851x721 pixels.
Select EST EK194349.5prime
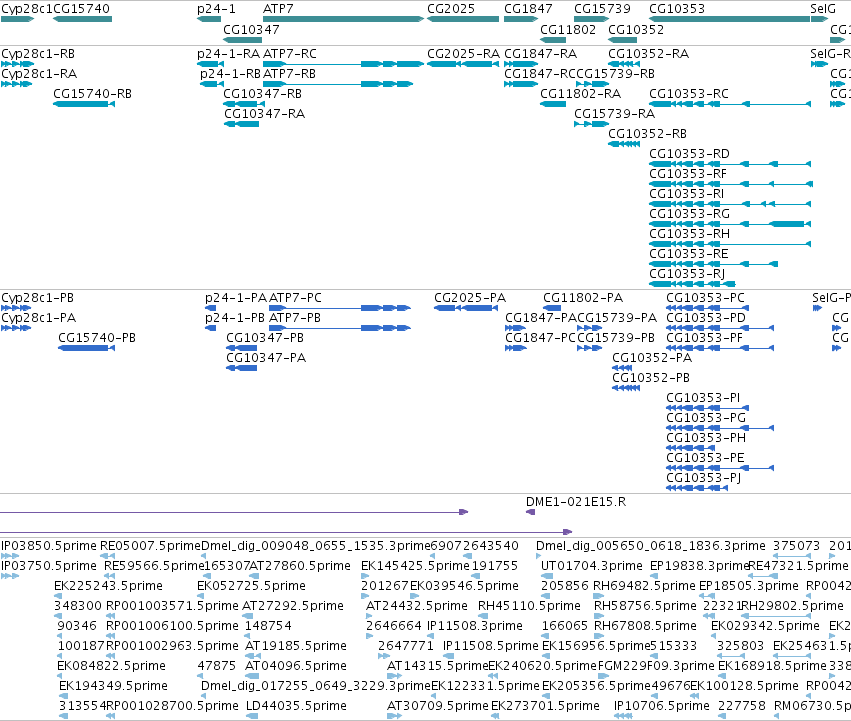click(x=63, y=696)
